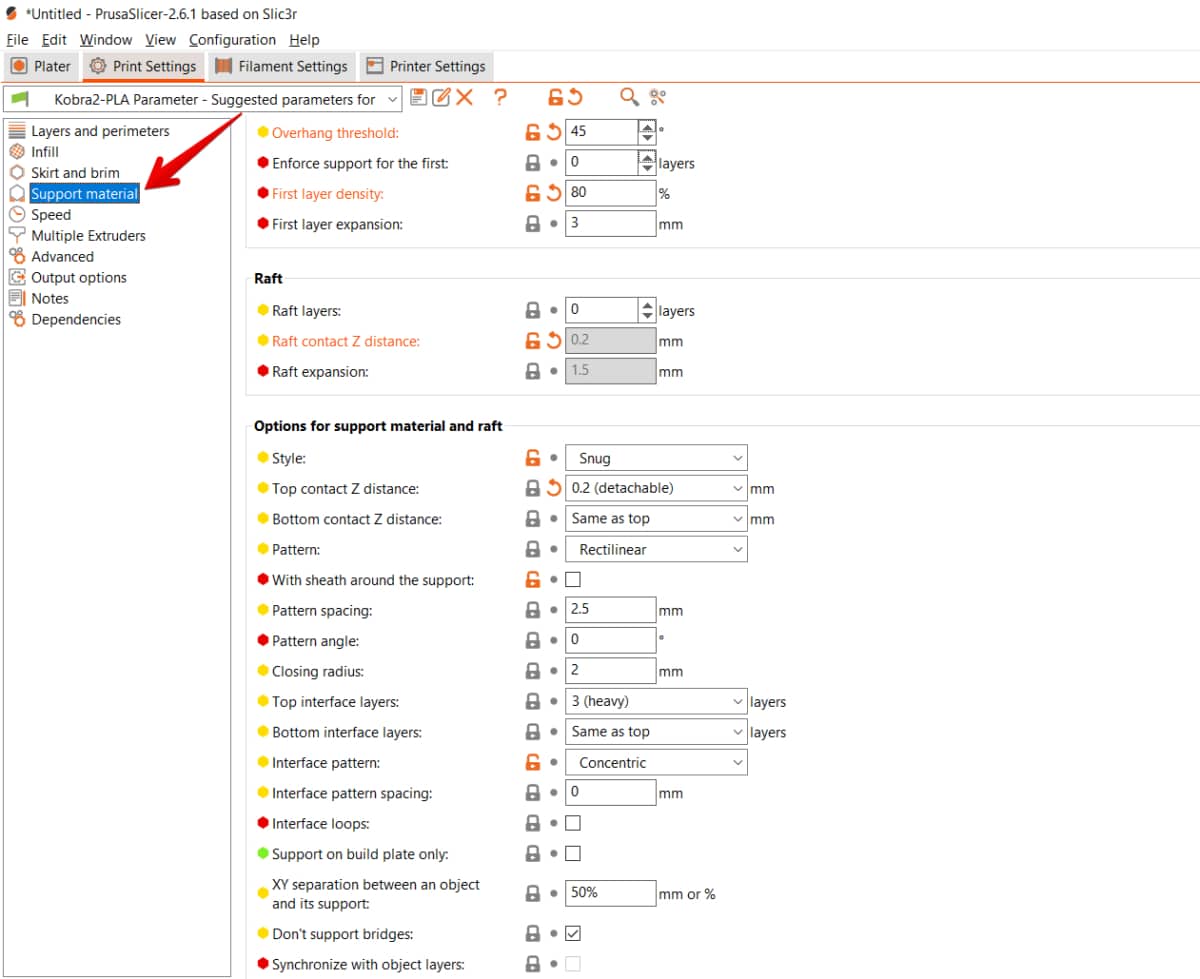Open the compare presets icon

click(x=657, y=97)
